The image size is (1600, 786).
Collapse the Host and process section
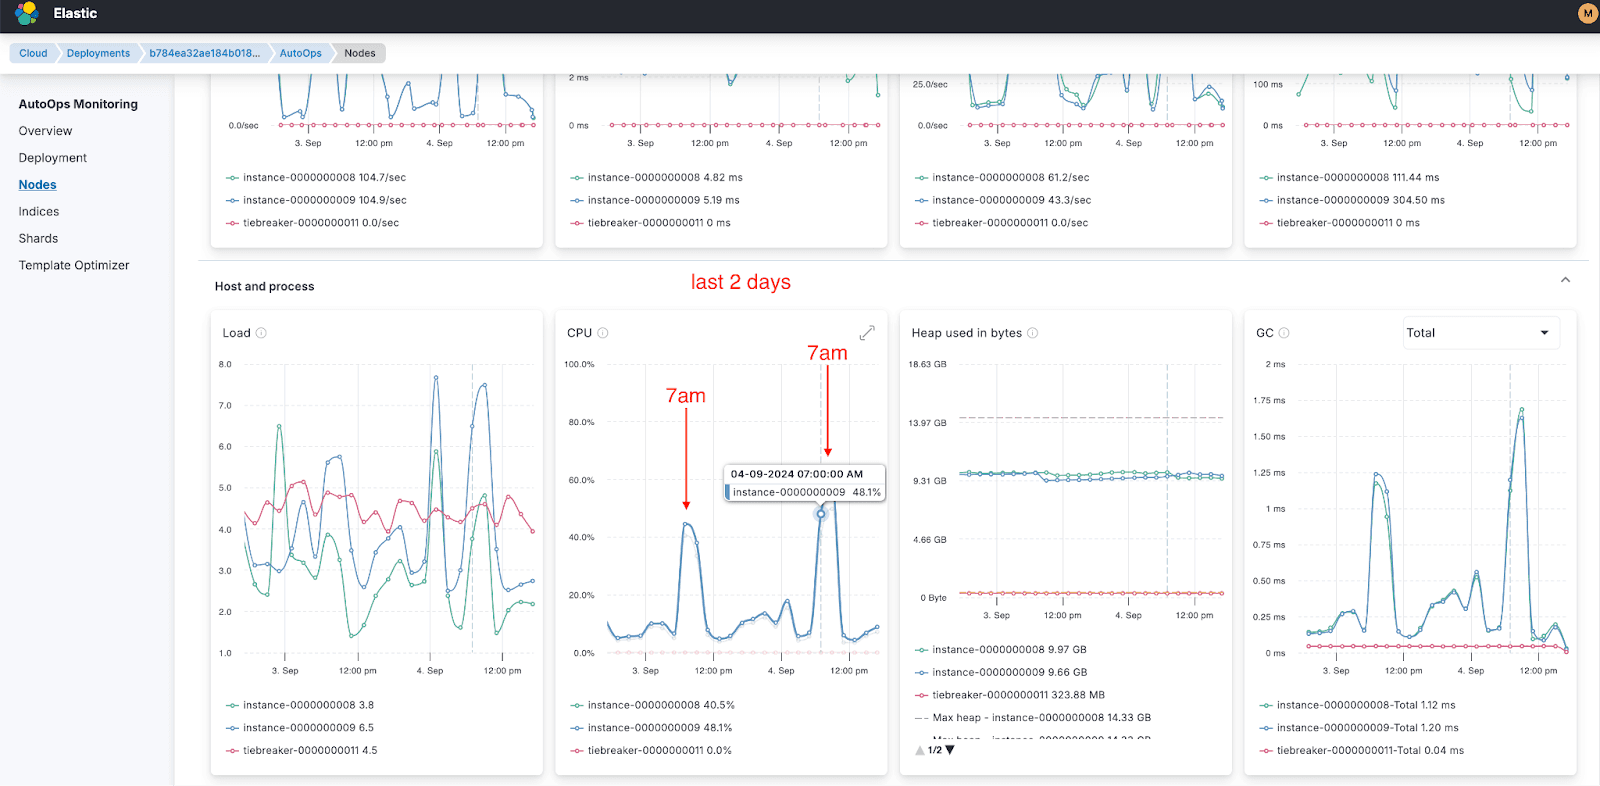click(x=1565, y=281)
